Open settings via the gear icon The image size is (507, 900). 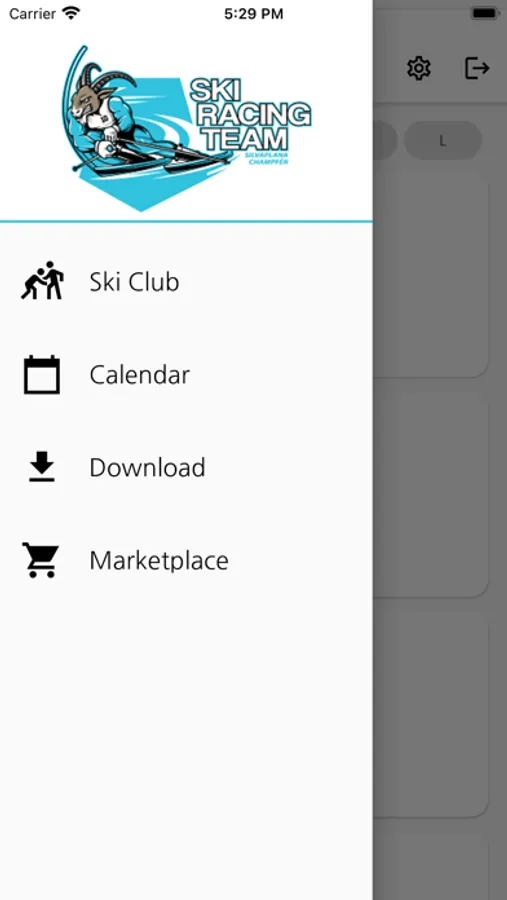click(419, 68)
